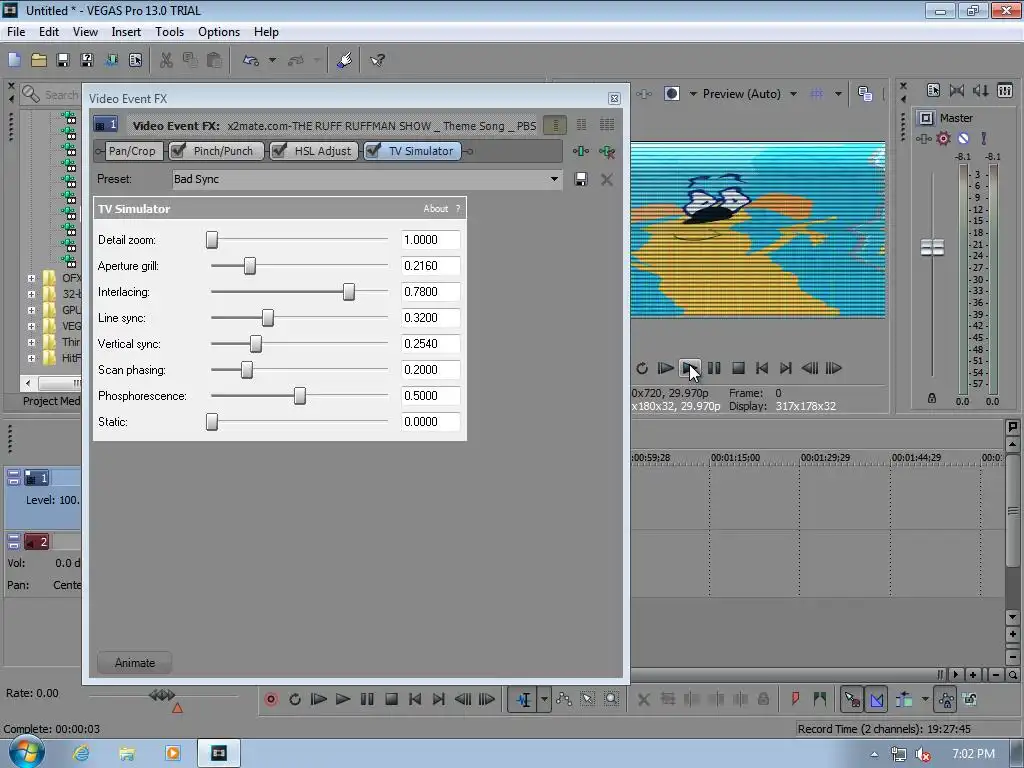
Task: Select the Envelope Edit tool
Action: point(564,699)
